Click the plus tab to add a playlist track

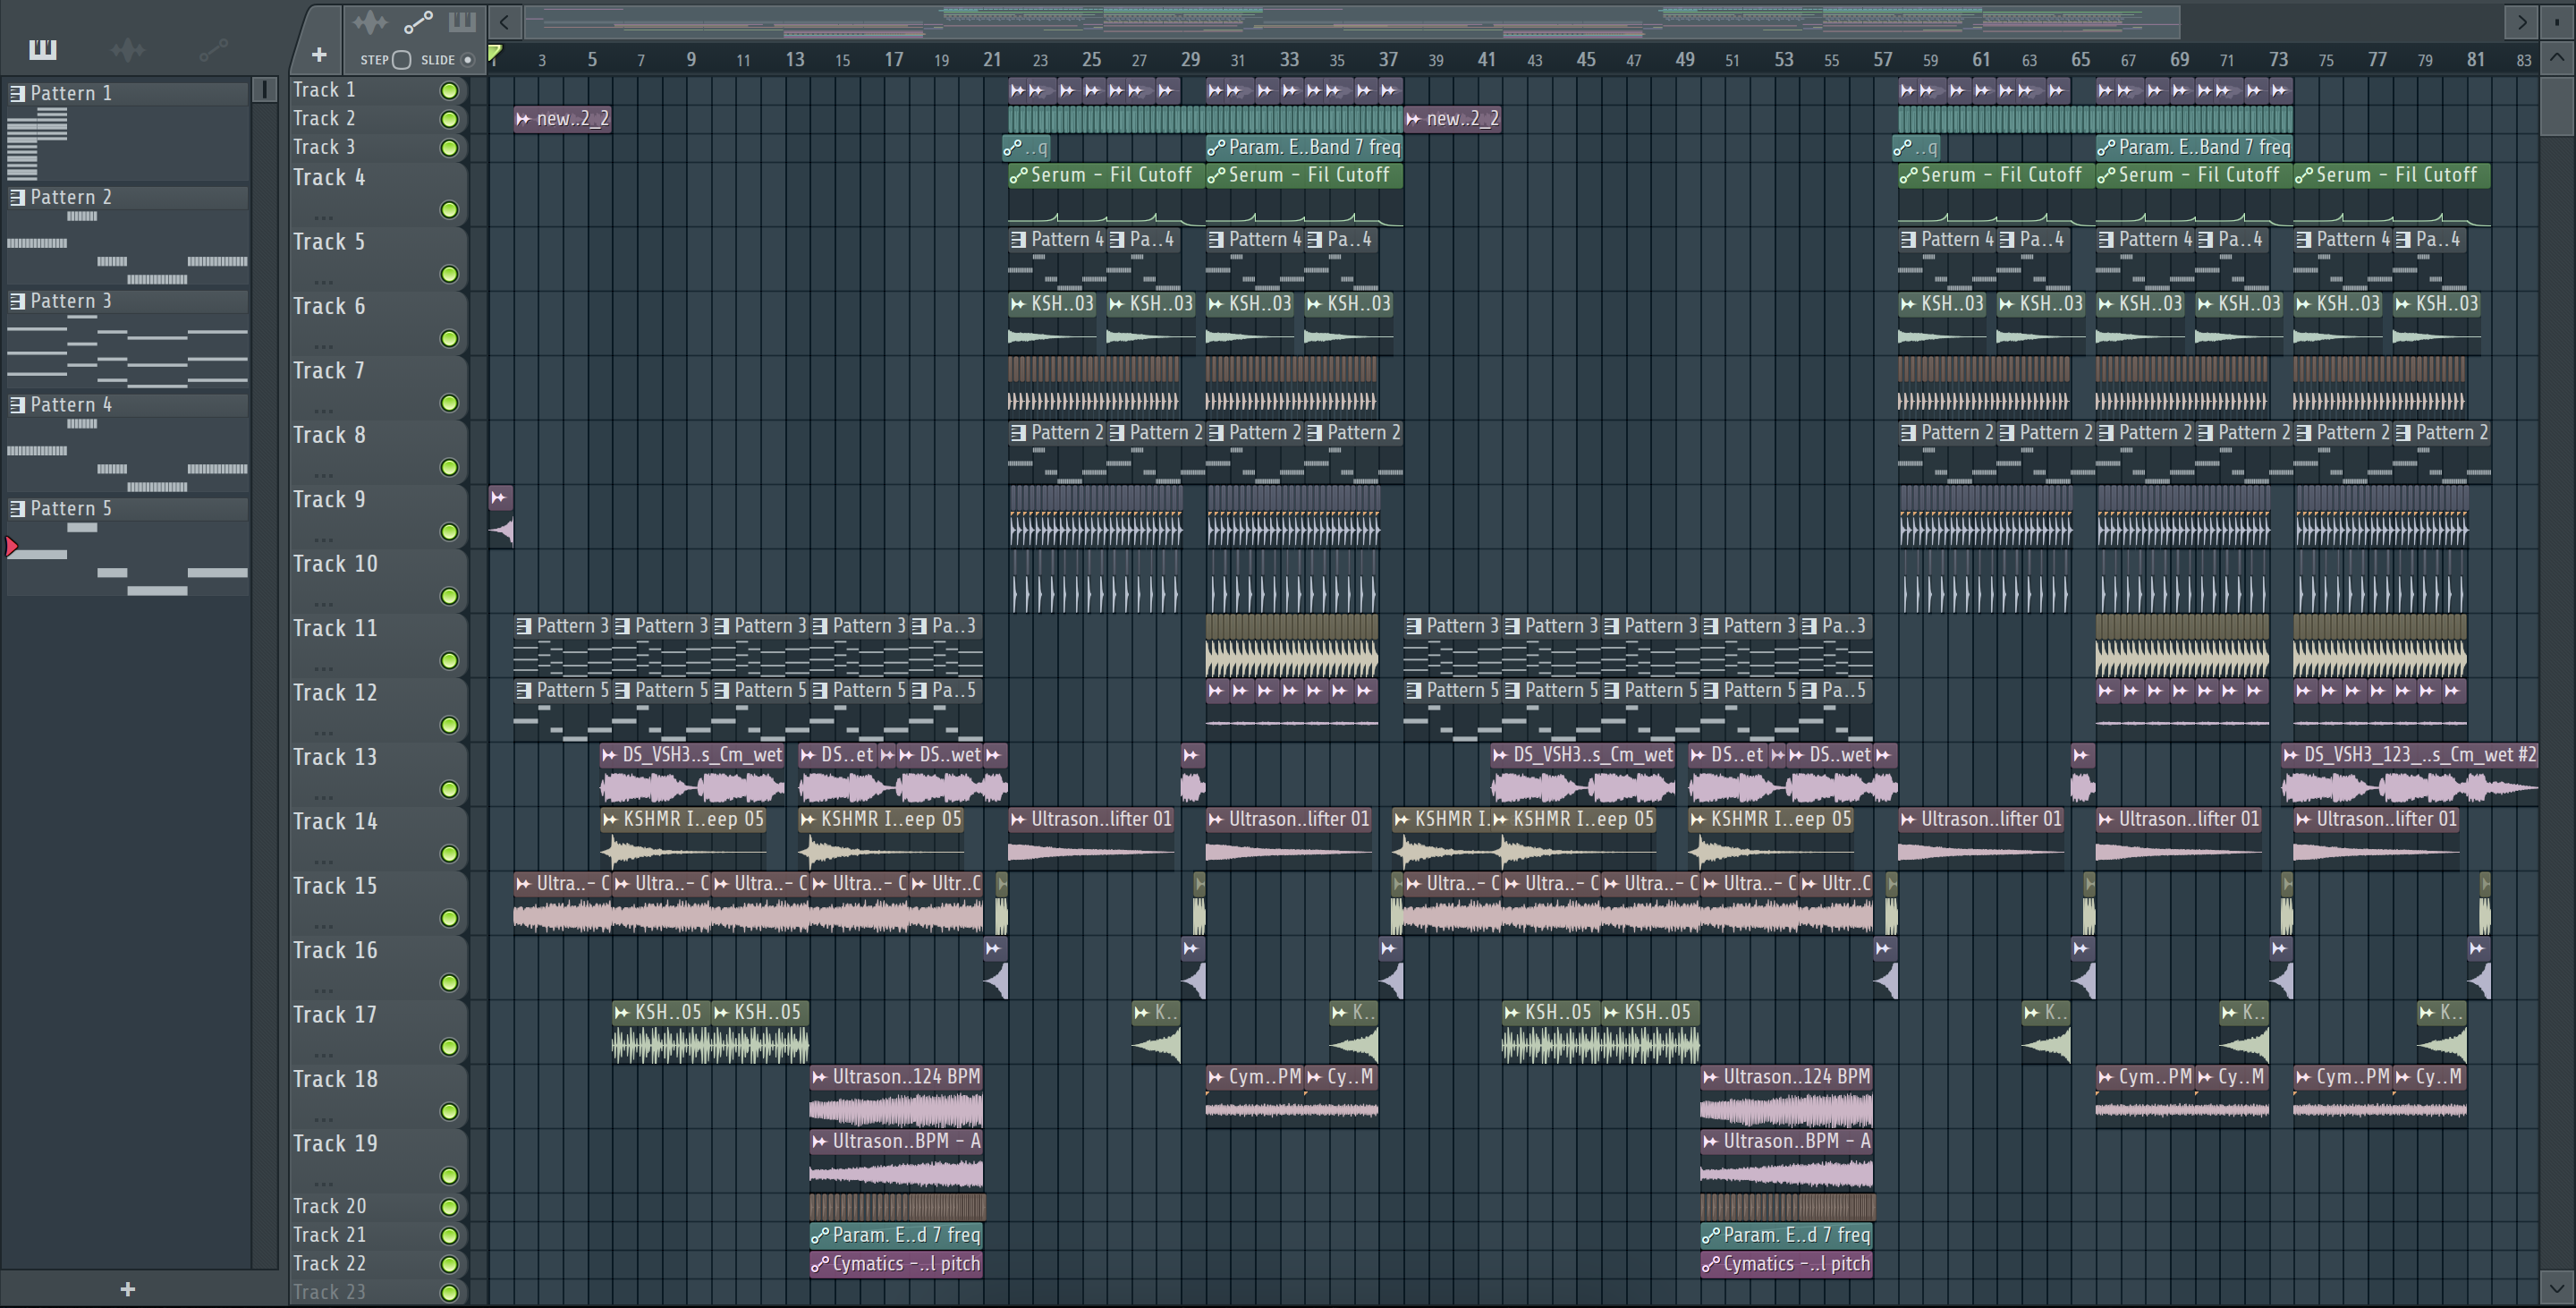[x=319, y=55]
